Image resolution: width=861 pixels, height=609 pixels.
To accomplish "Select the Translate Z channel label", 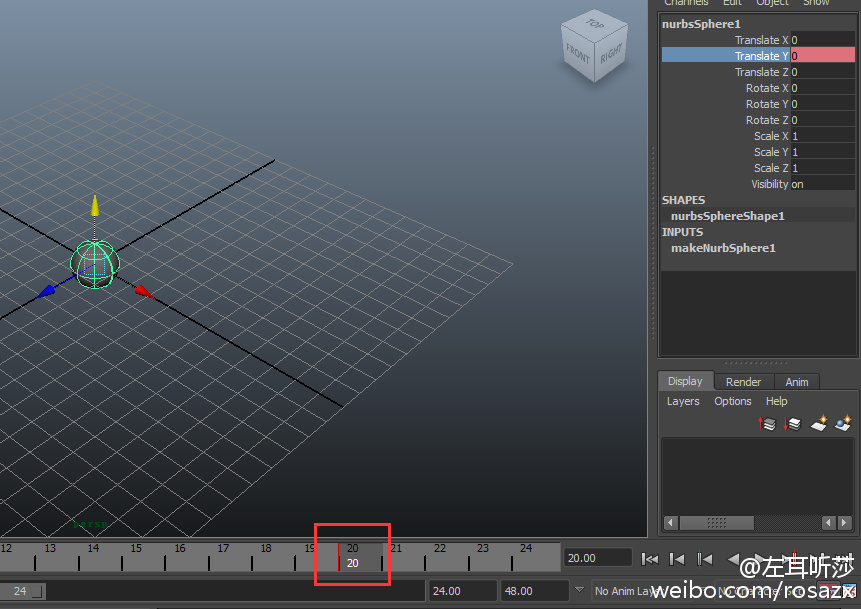I will point(762,72).
